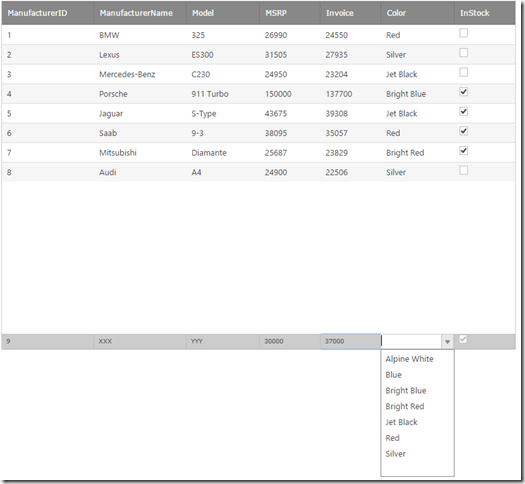Choose Blue in the color dropdown list
This screenshot has width=525, height=484.
pos(417,375)
